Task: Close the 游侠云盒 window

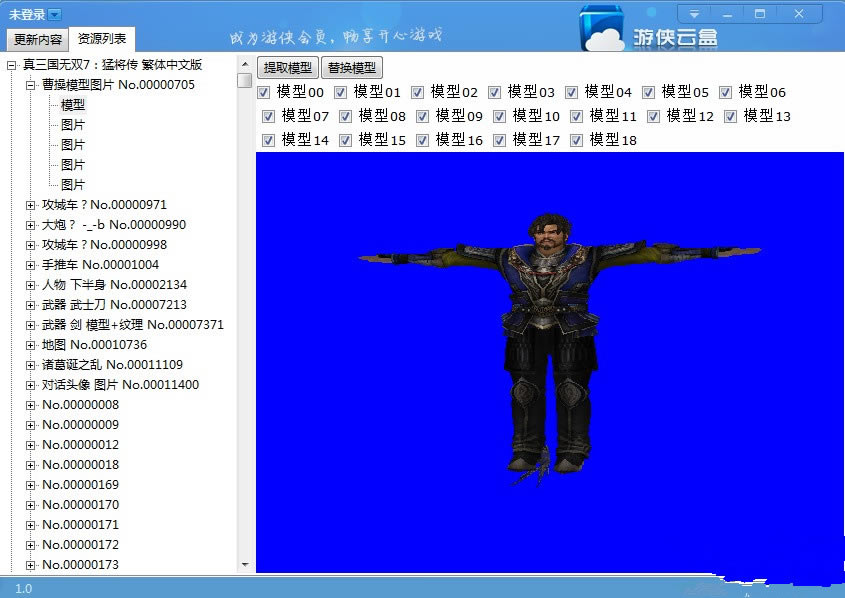Action: [x=800, y=14]
